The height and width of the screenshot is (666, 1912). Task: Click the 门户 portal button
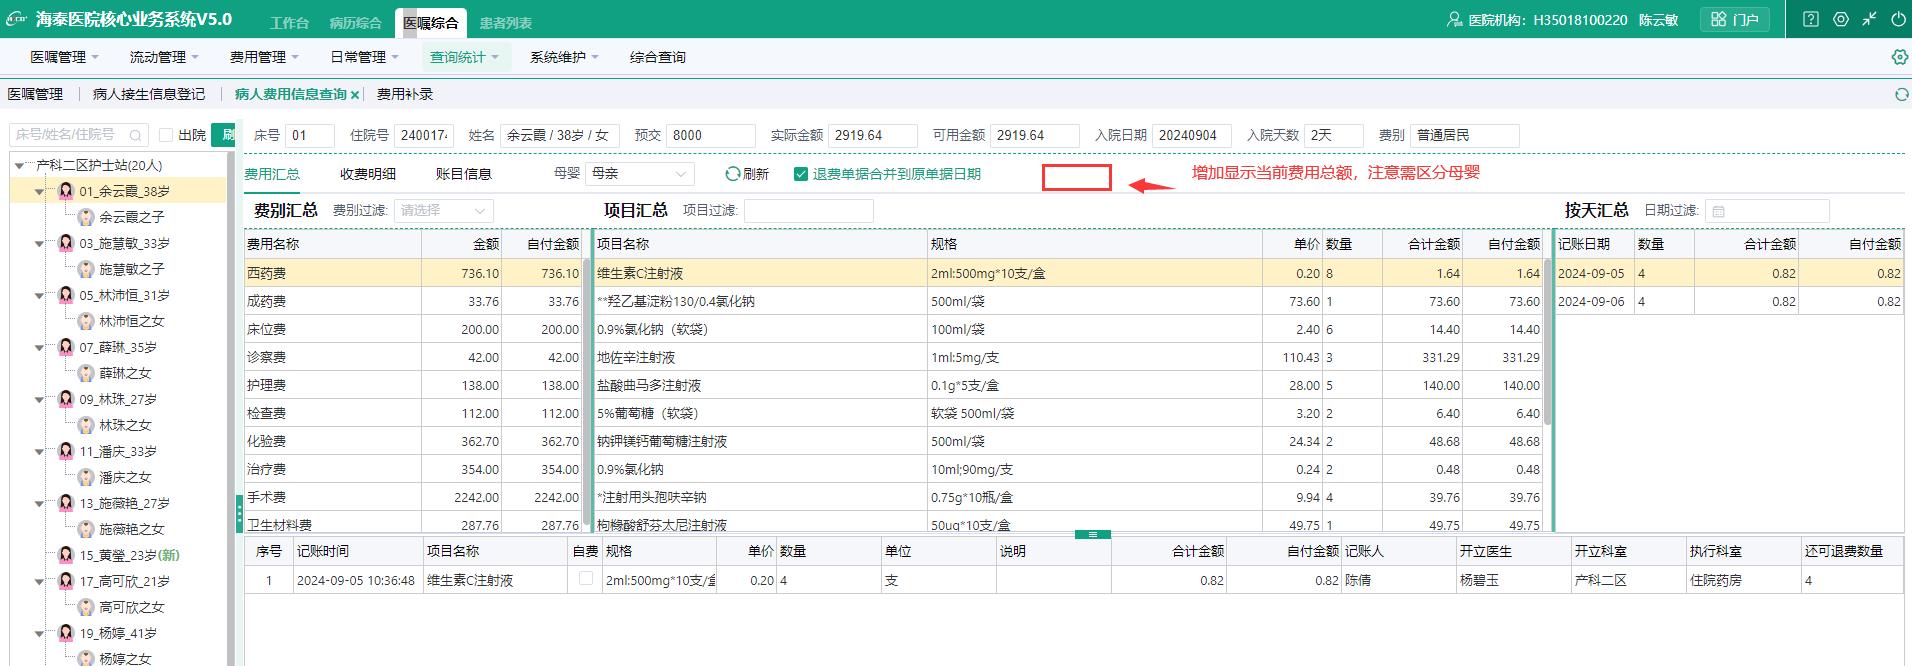(x=1735, y=19)
